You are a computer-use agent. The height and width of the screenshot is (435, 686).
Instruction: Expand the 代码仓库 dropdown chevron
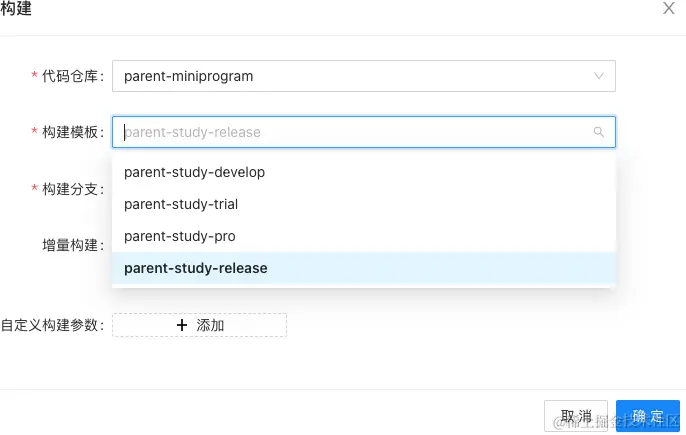point(599,76)
